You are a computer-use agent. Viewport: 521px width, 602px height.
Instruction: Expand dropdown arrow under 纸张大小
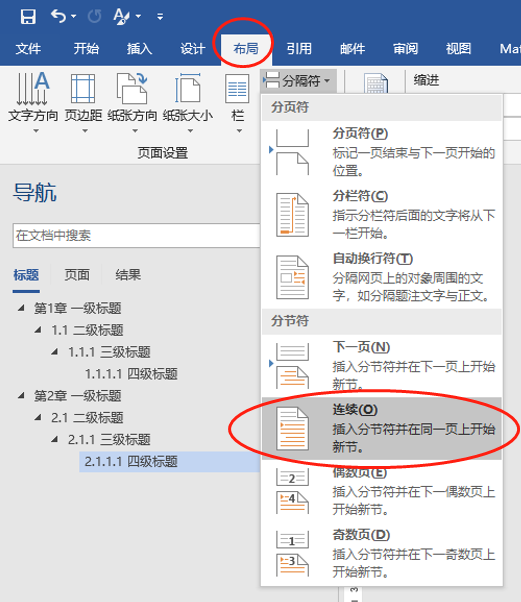tap(190, 131)
